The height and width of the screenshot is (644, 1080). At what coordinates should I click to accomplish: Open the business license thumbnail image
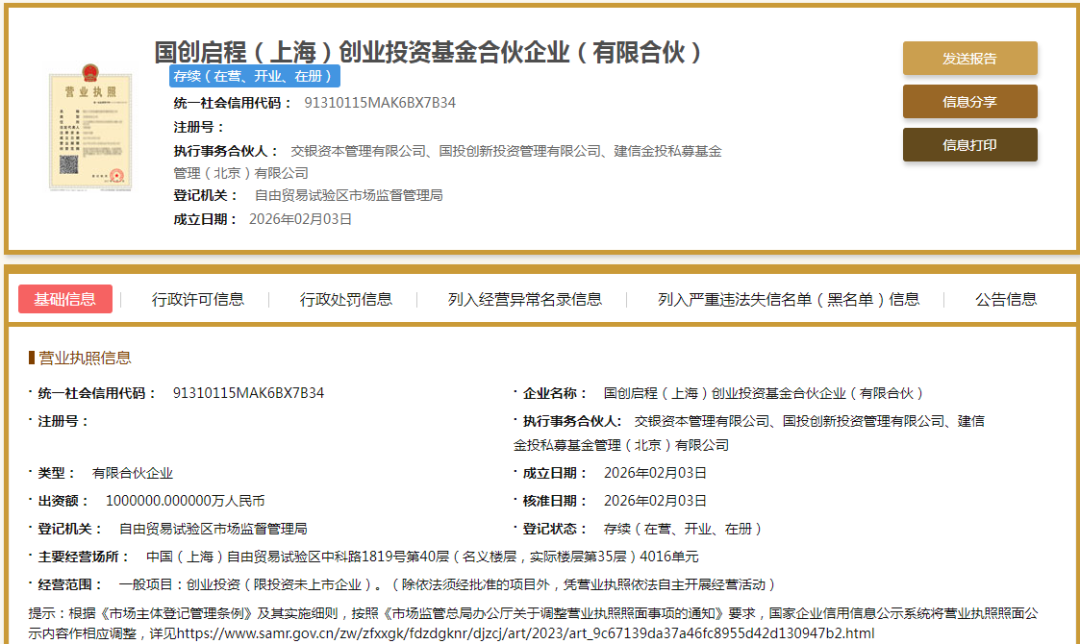click(90, 127)
